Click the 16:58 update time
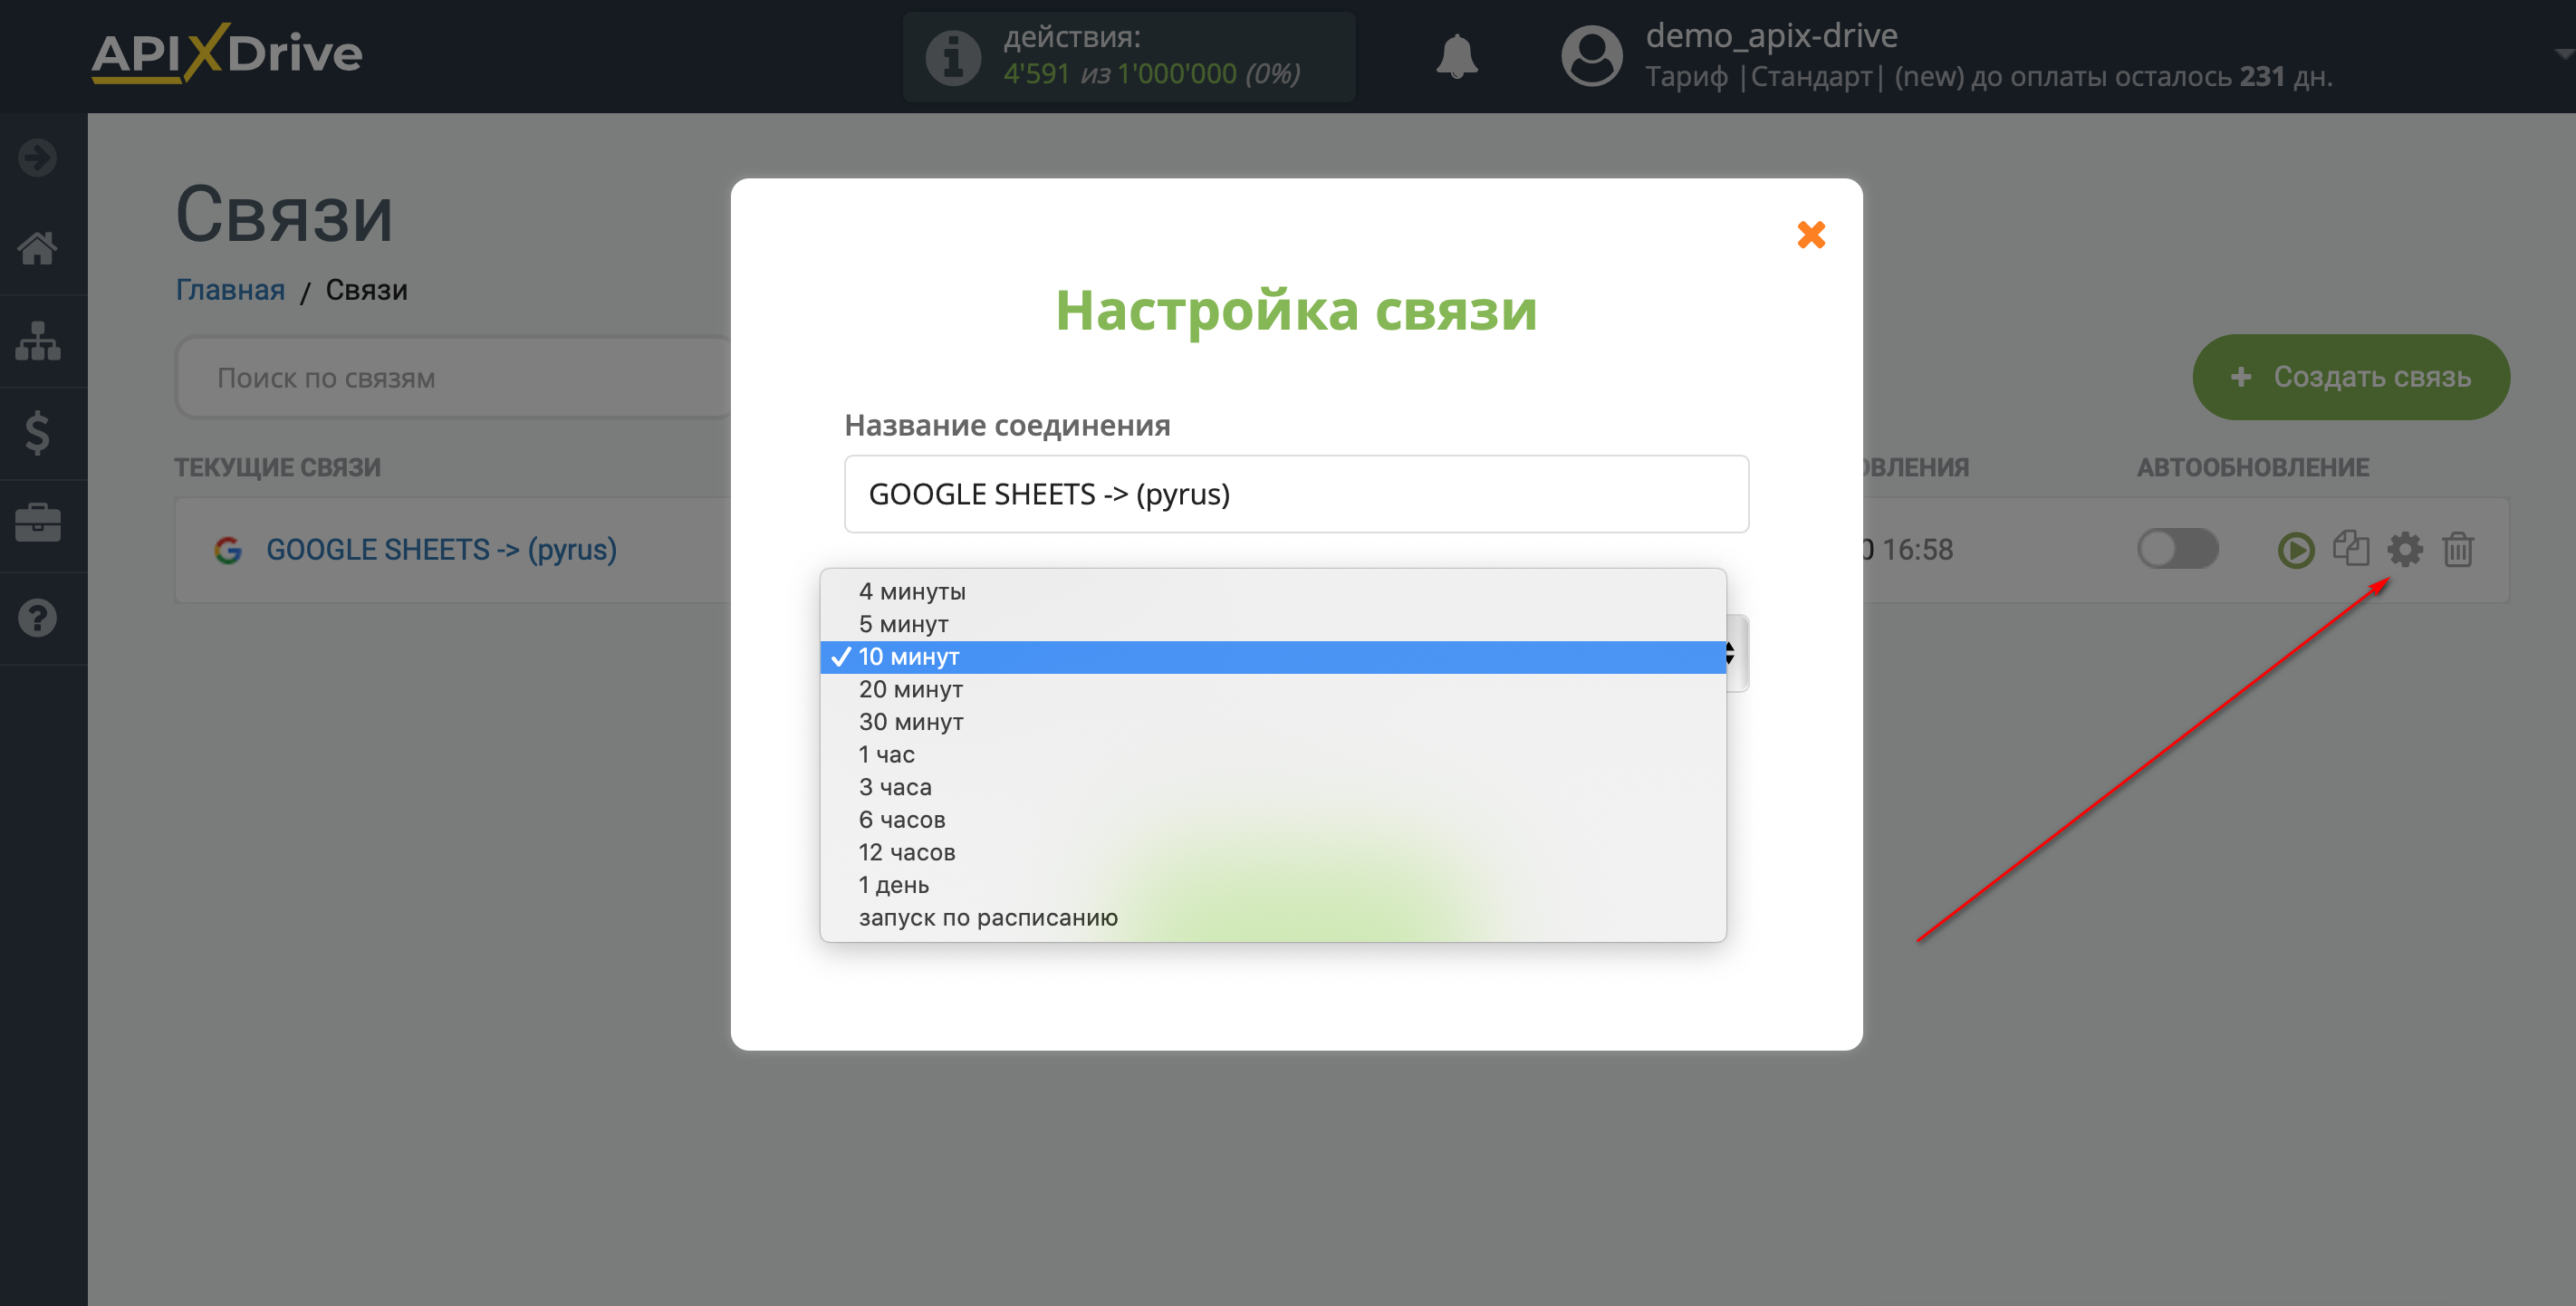The height and width of the screenshot is (1306, 2576). coord(1917,550)
